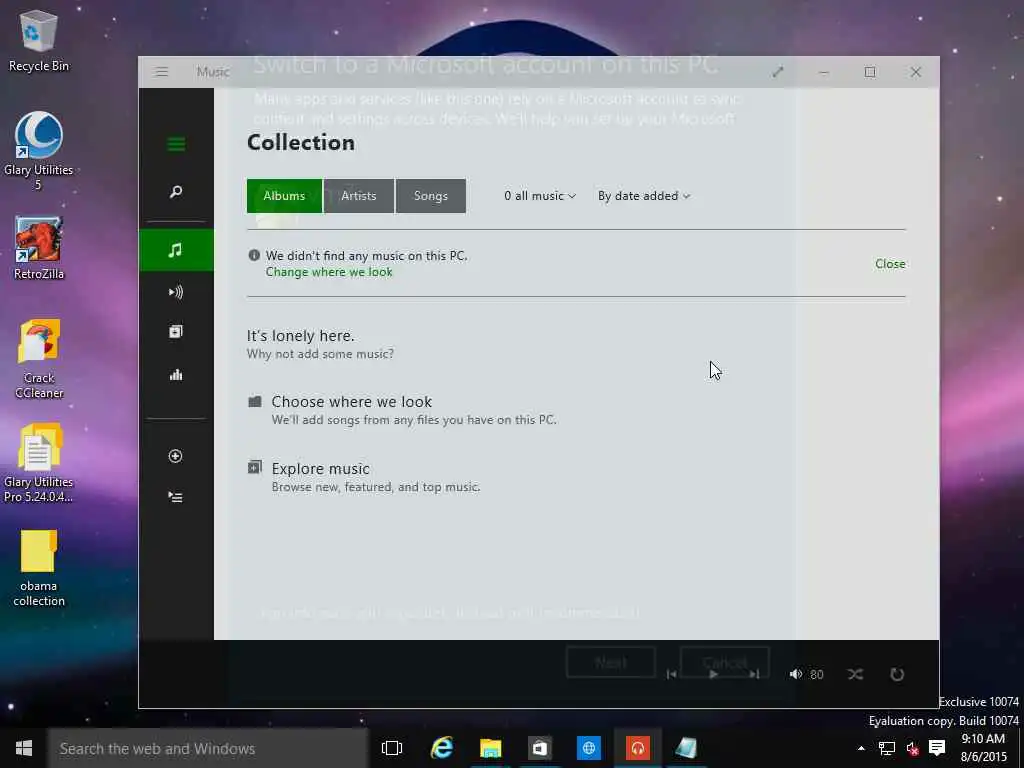The width and height of the screenshot is (1024, 768).
Task: Open File Explorer from the taskbar
Action: (x=490, y=748)
